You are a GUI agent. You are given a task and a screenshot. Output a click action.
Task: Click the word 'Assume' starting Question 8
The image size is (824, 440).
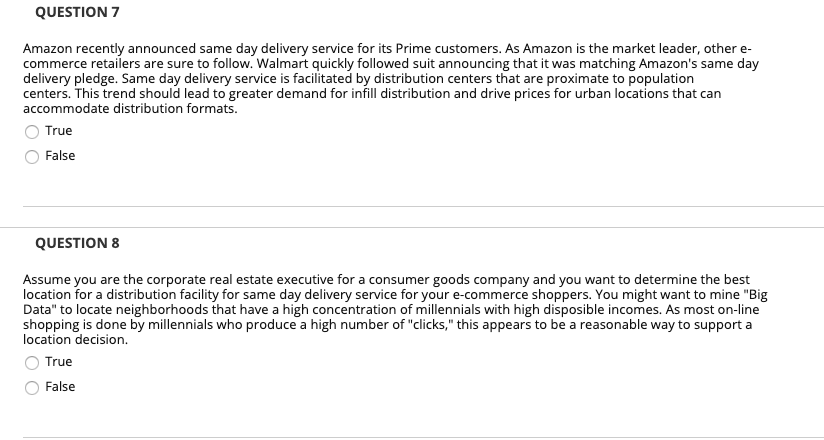[45, 280]
